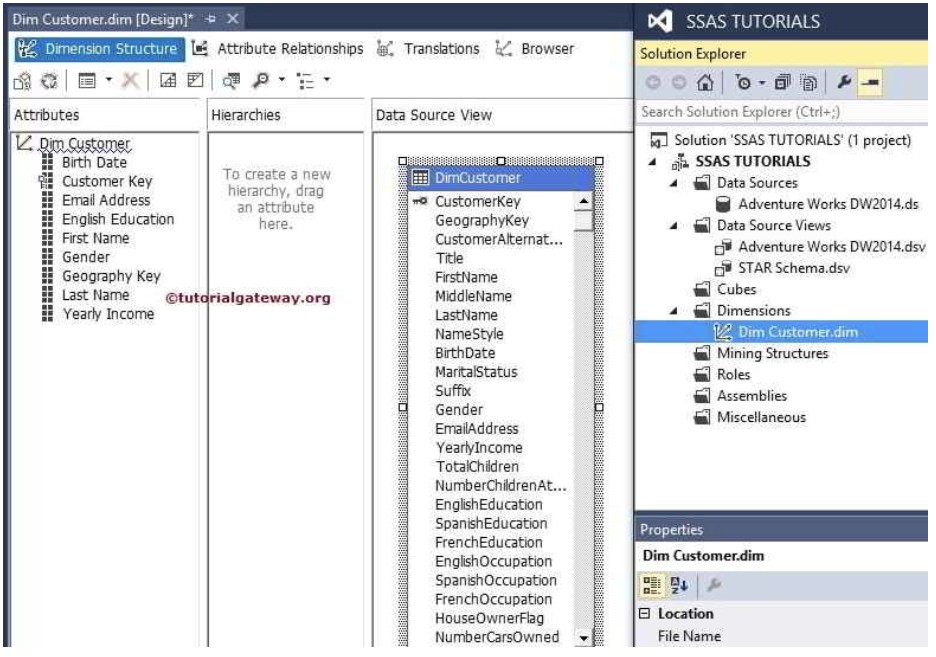The image size is (936, 657).
Task: Open the Browser tab
Action: coord(535,49)
